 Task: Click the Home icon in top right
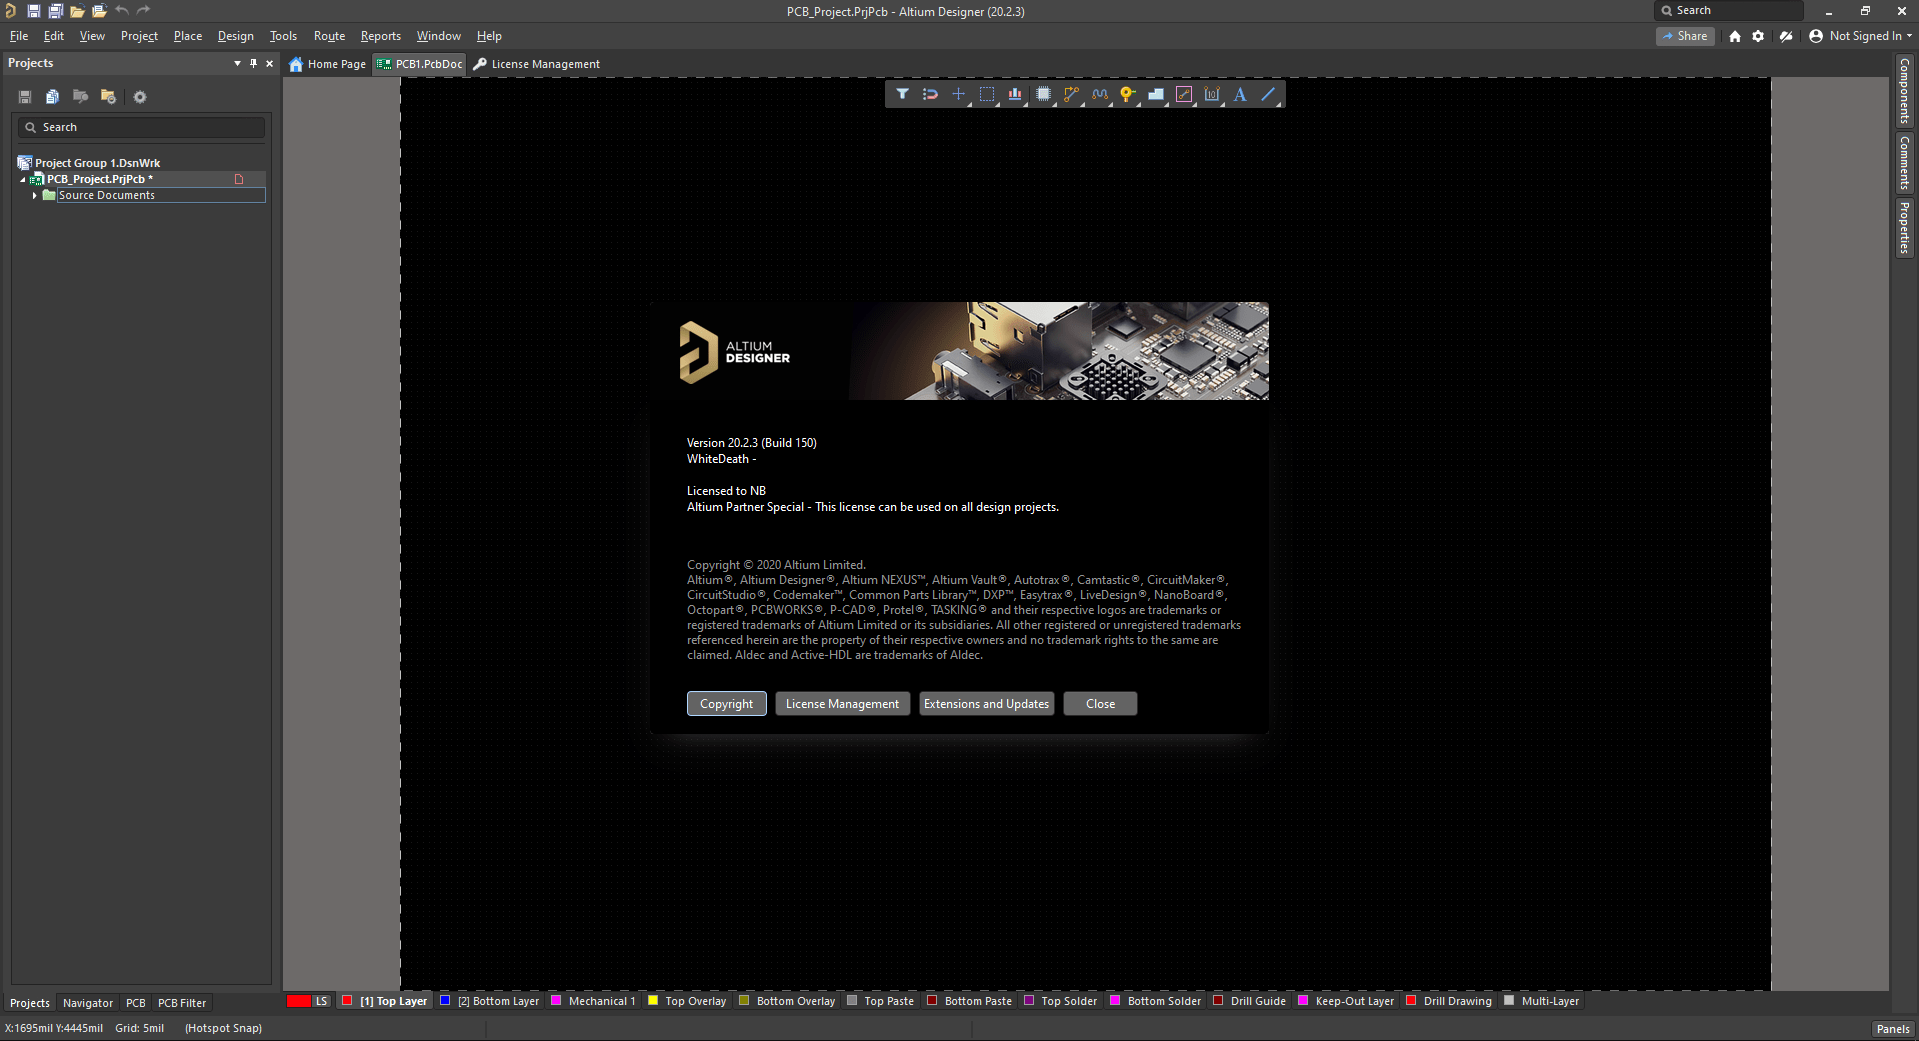(1735, 36)
